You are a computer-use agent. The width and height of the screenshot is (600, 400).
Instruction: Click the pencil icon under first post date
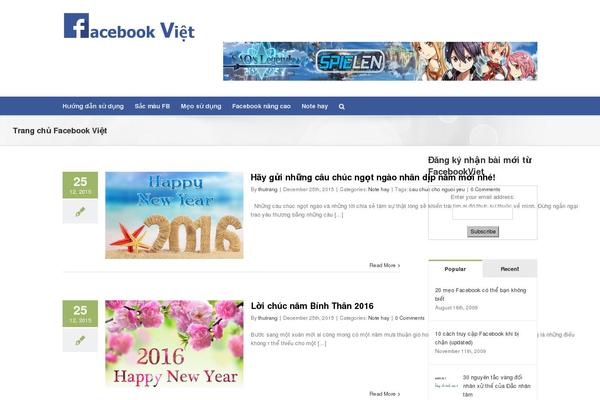point(80,211)
